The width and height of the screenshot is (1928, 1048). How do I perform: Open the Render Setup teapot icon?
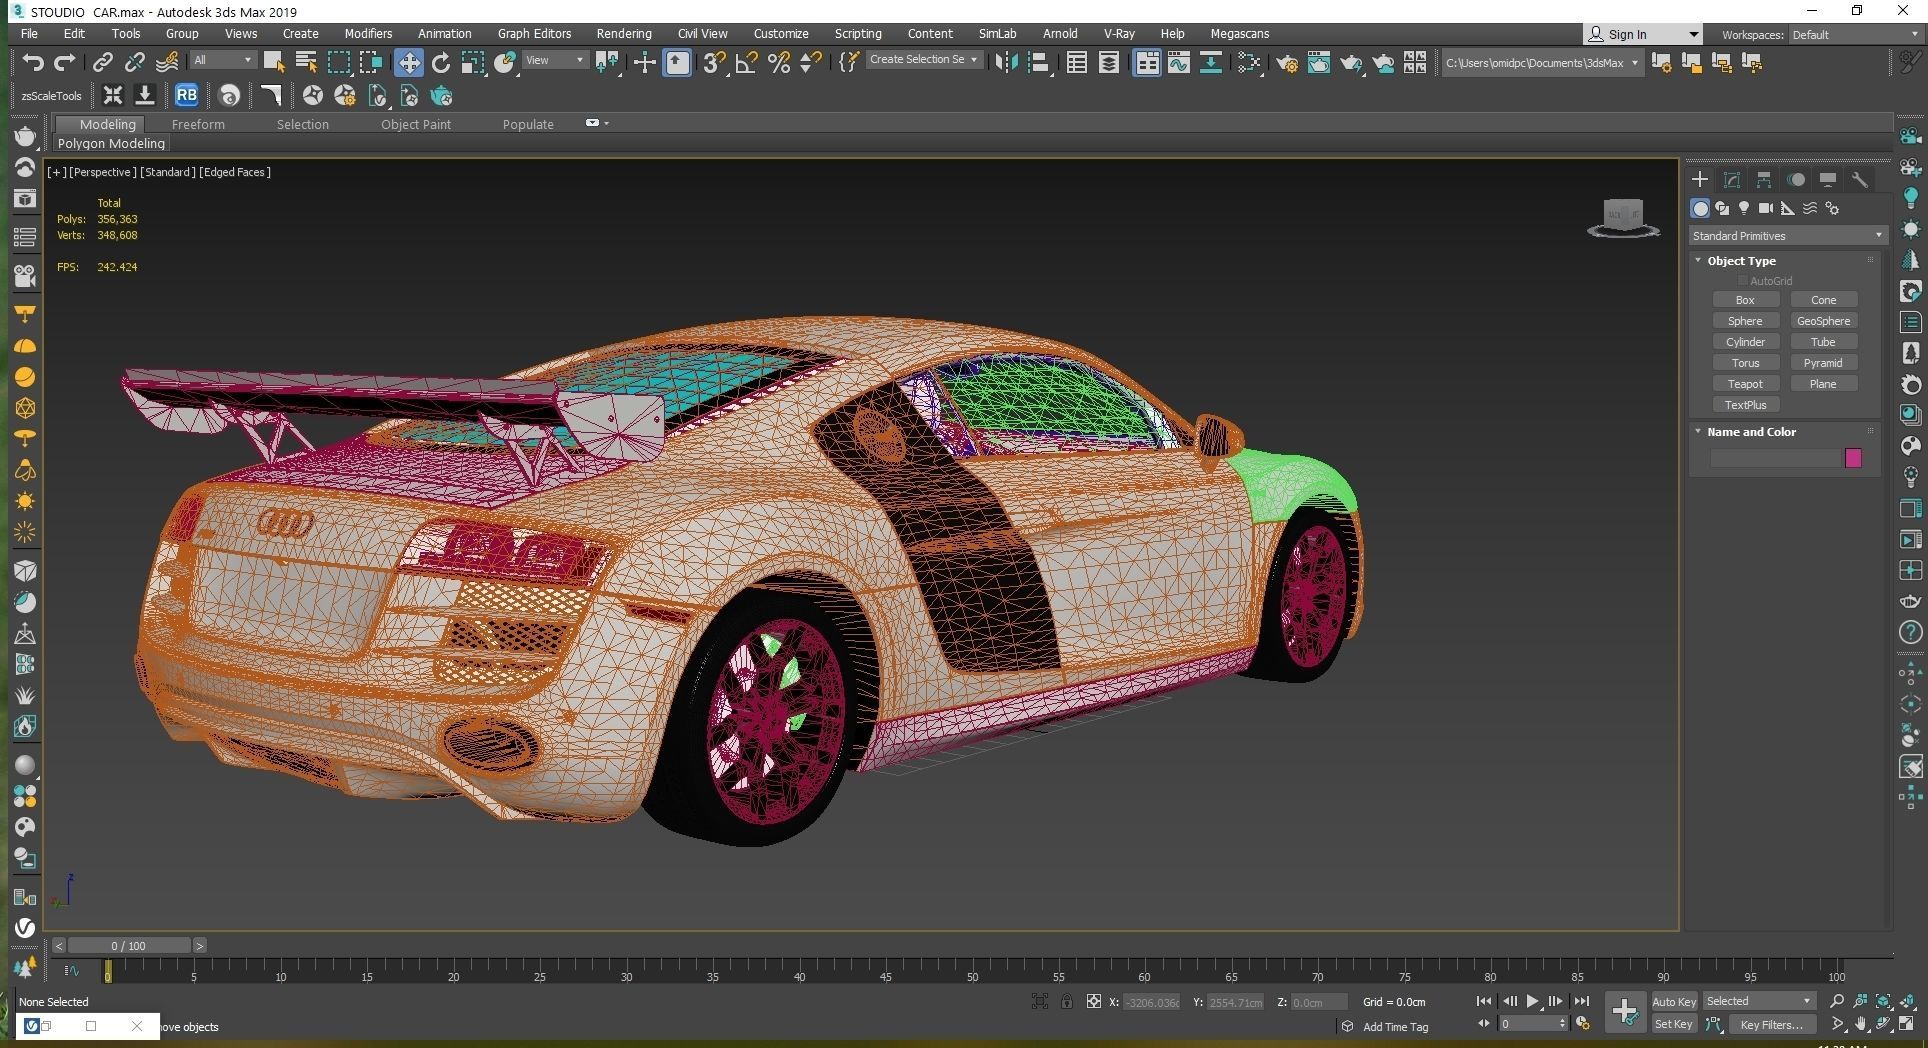click(1286, 63)
